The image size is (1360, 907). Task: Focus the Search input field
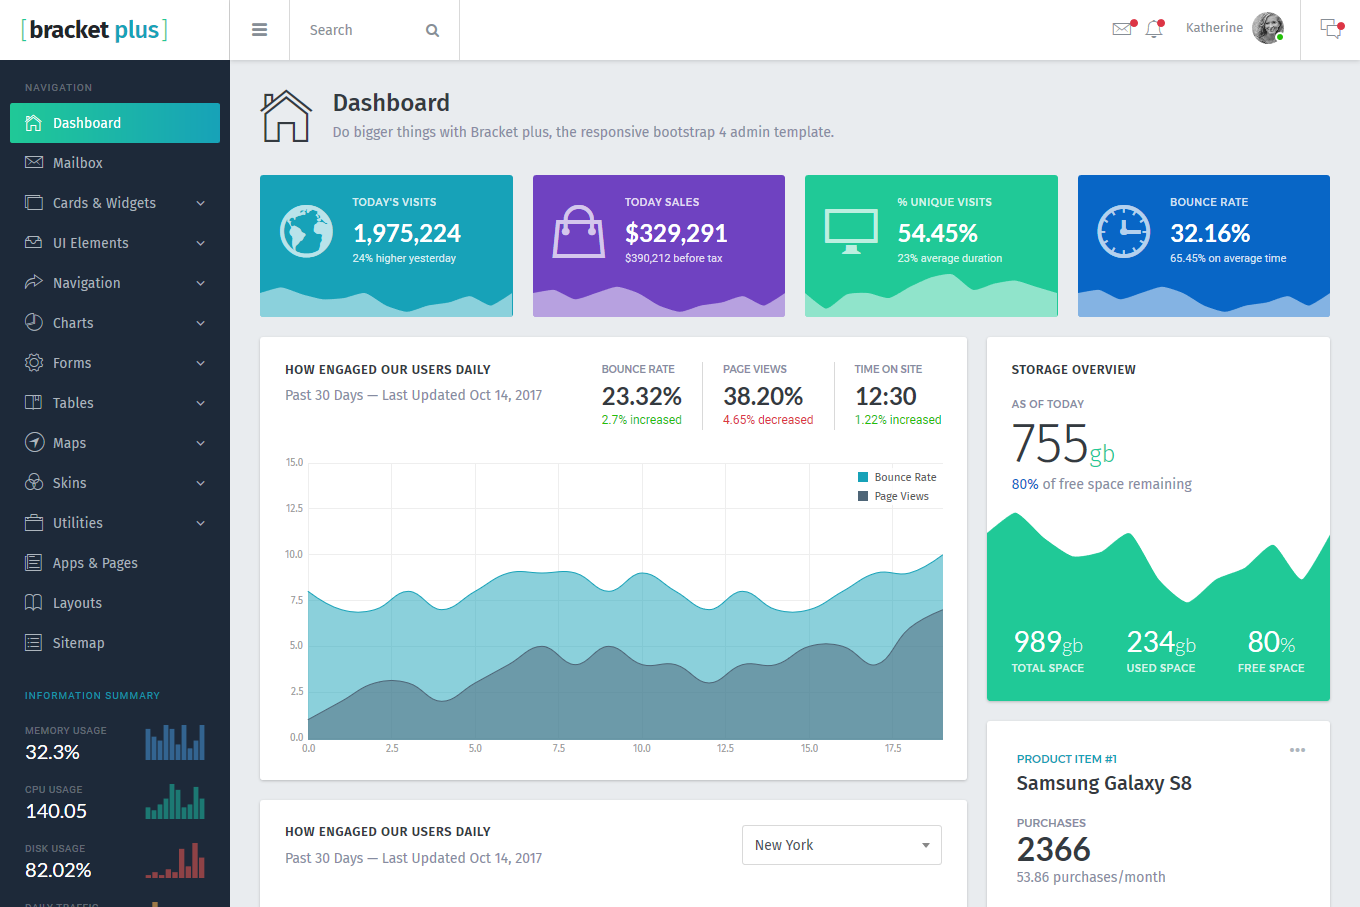pos(360,31)
